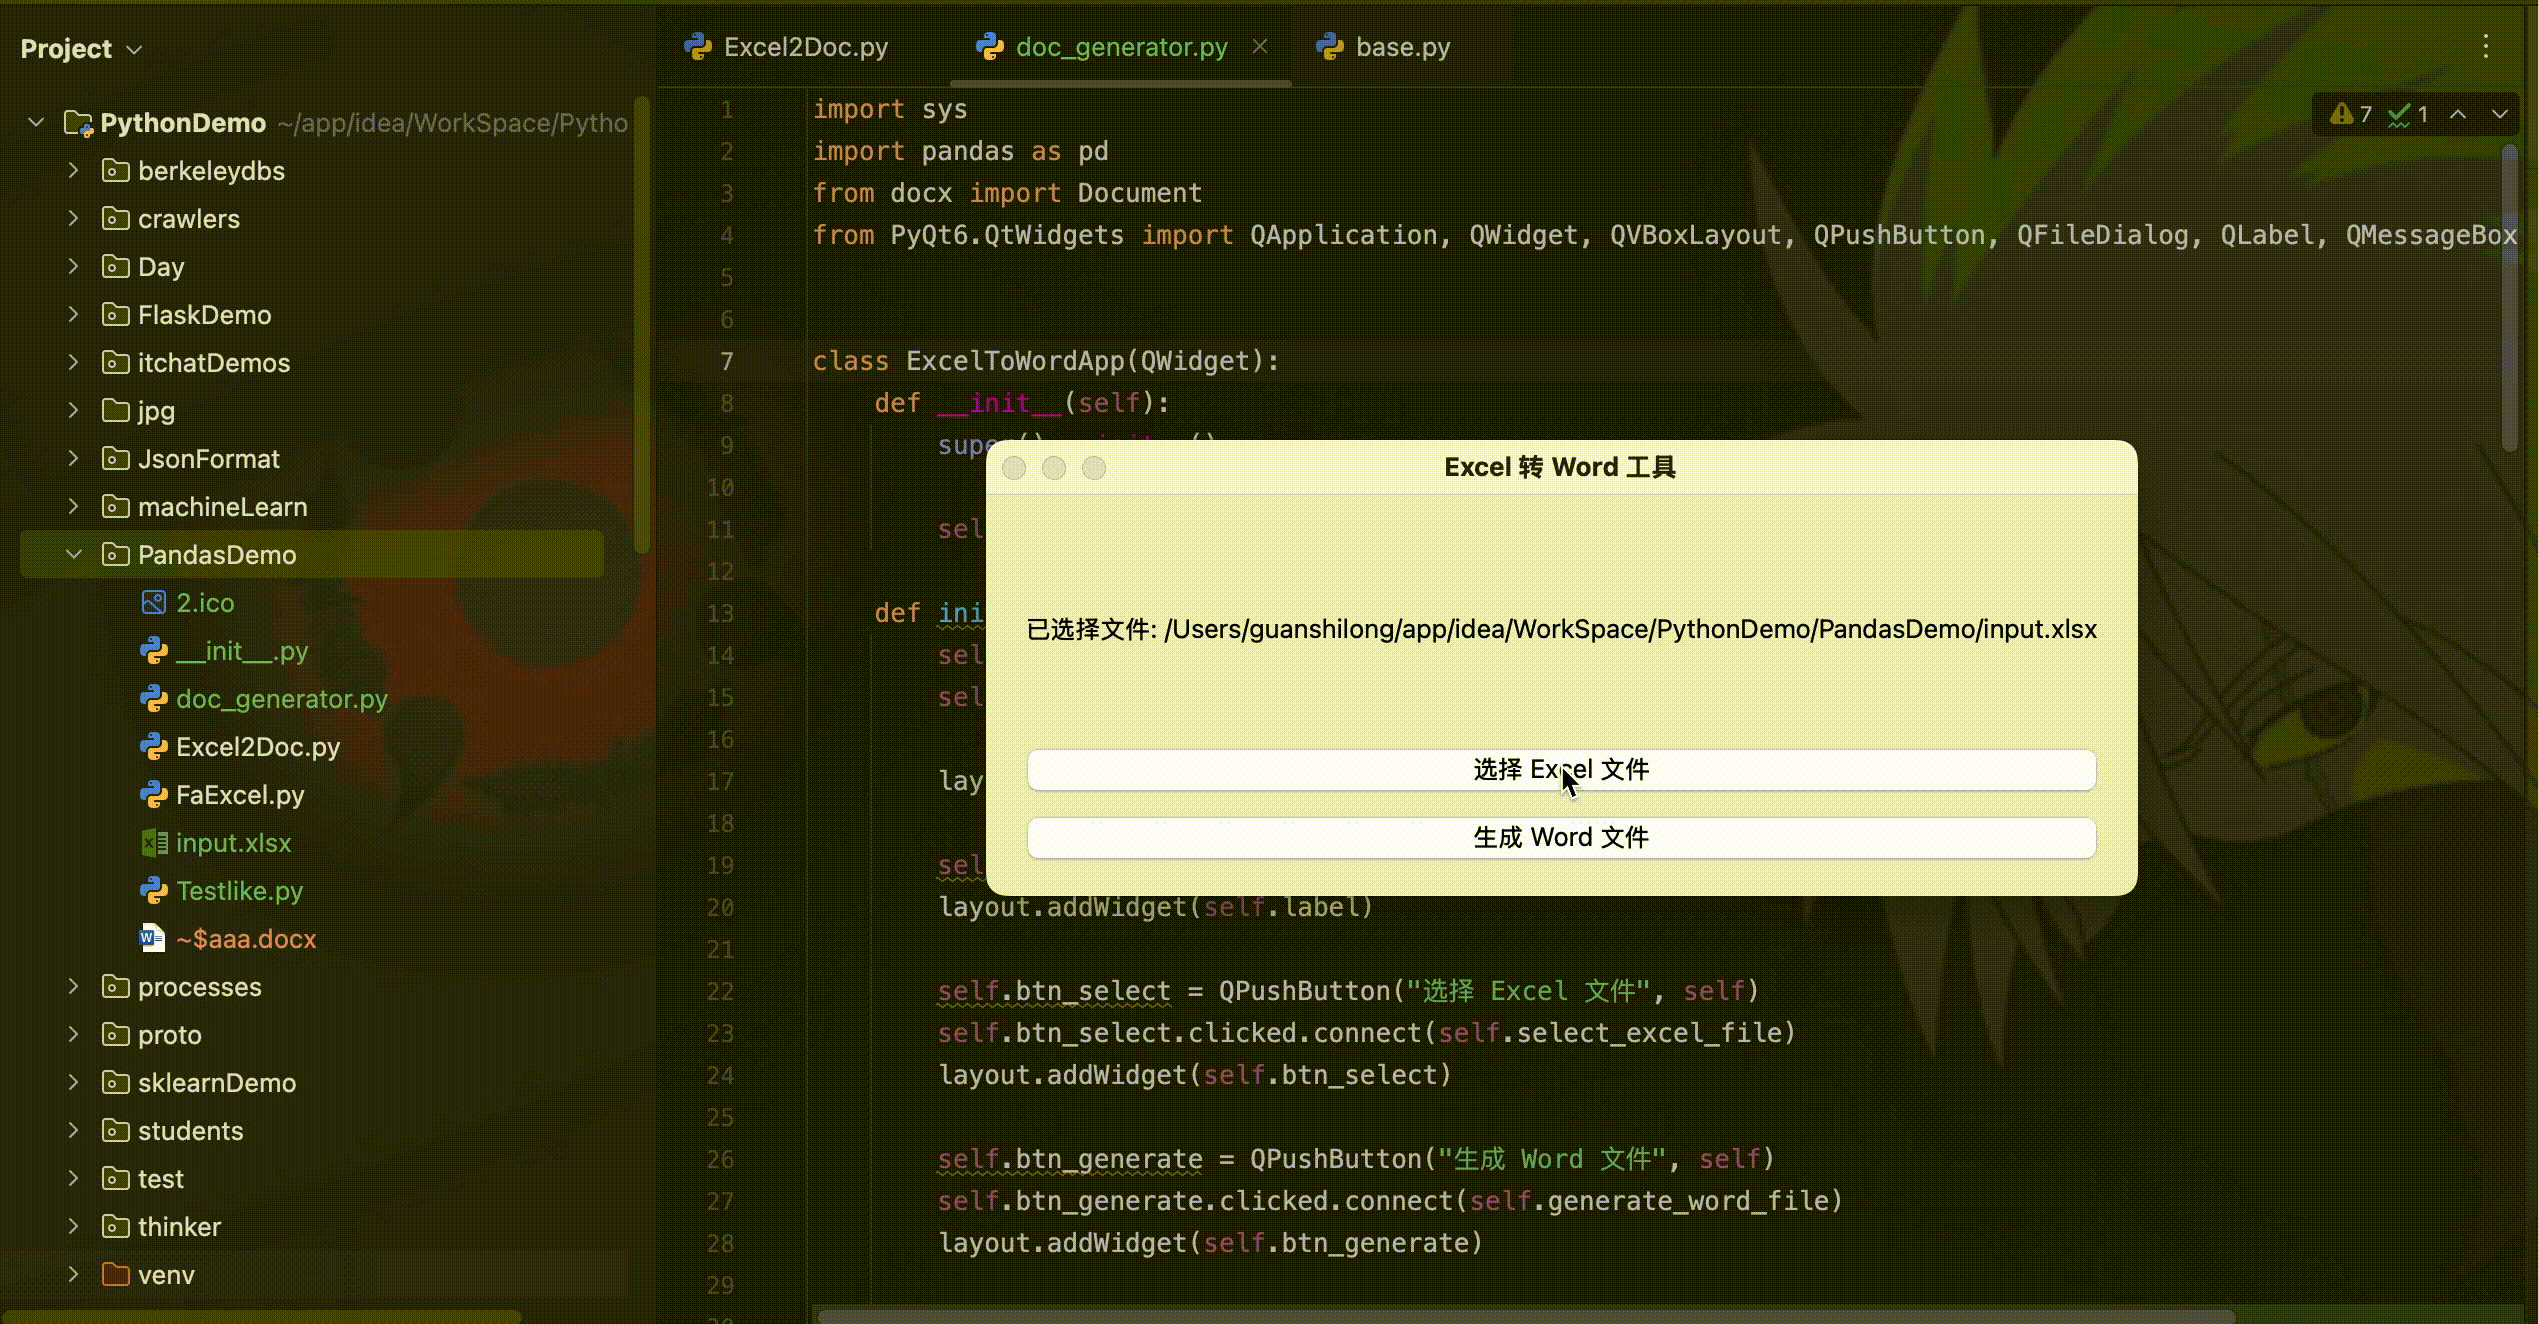
Task: Click the typo check indicator showing 1
Action: tap(2408, 115)
